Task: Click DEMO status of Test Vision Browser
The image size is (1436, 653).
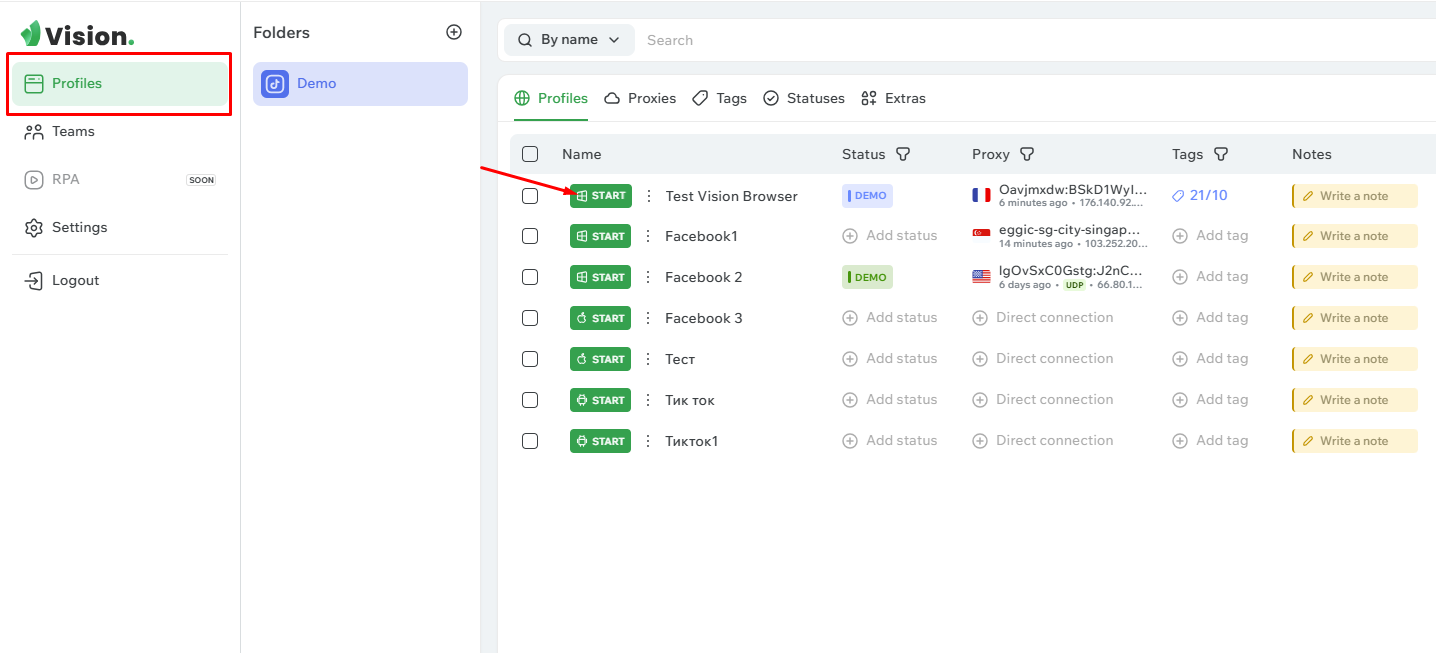Action: 867,196
